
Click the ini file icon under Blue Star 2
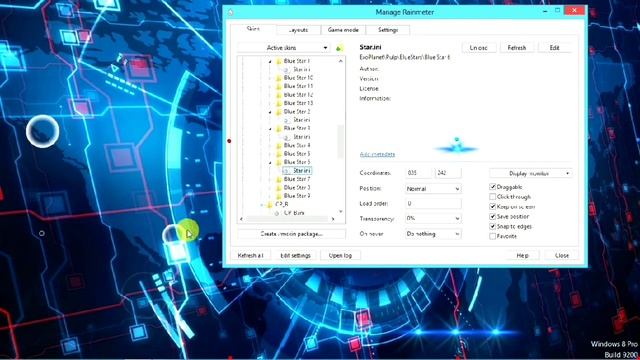[287, 120]
